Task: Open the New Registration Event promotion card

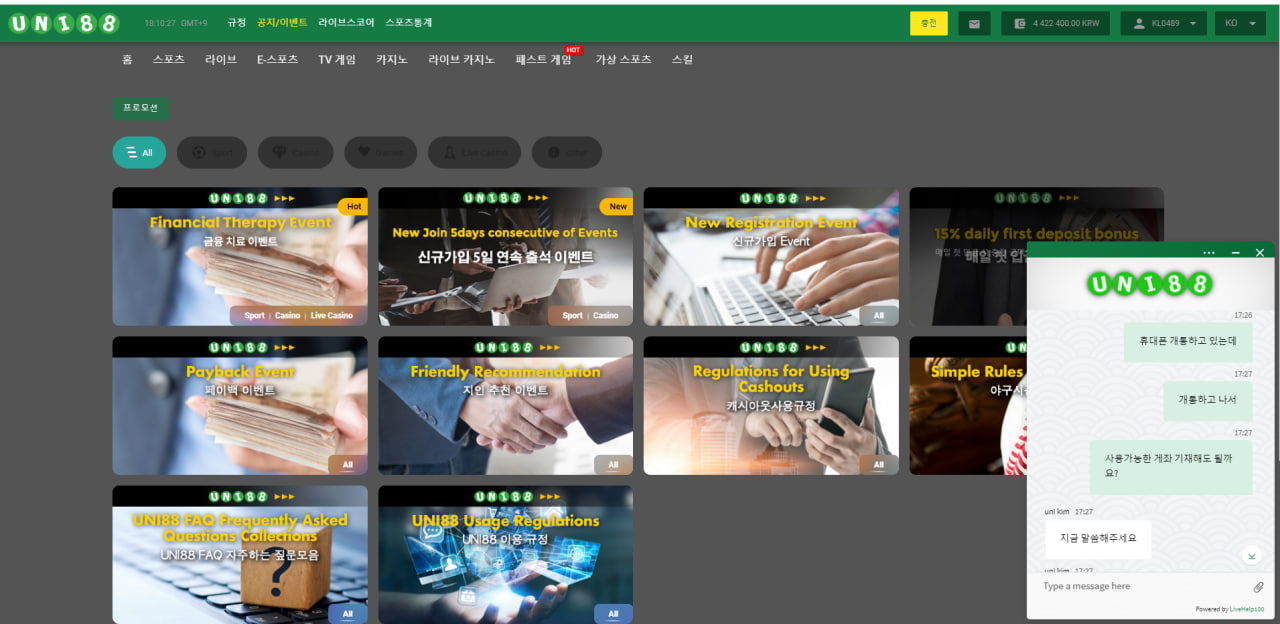Action: [x=771, y=256]
